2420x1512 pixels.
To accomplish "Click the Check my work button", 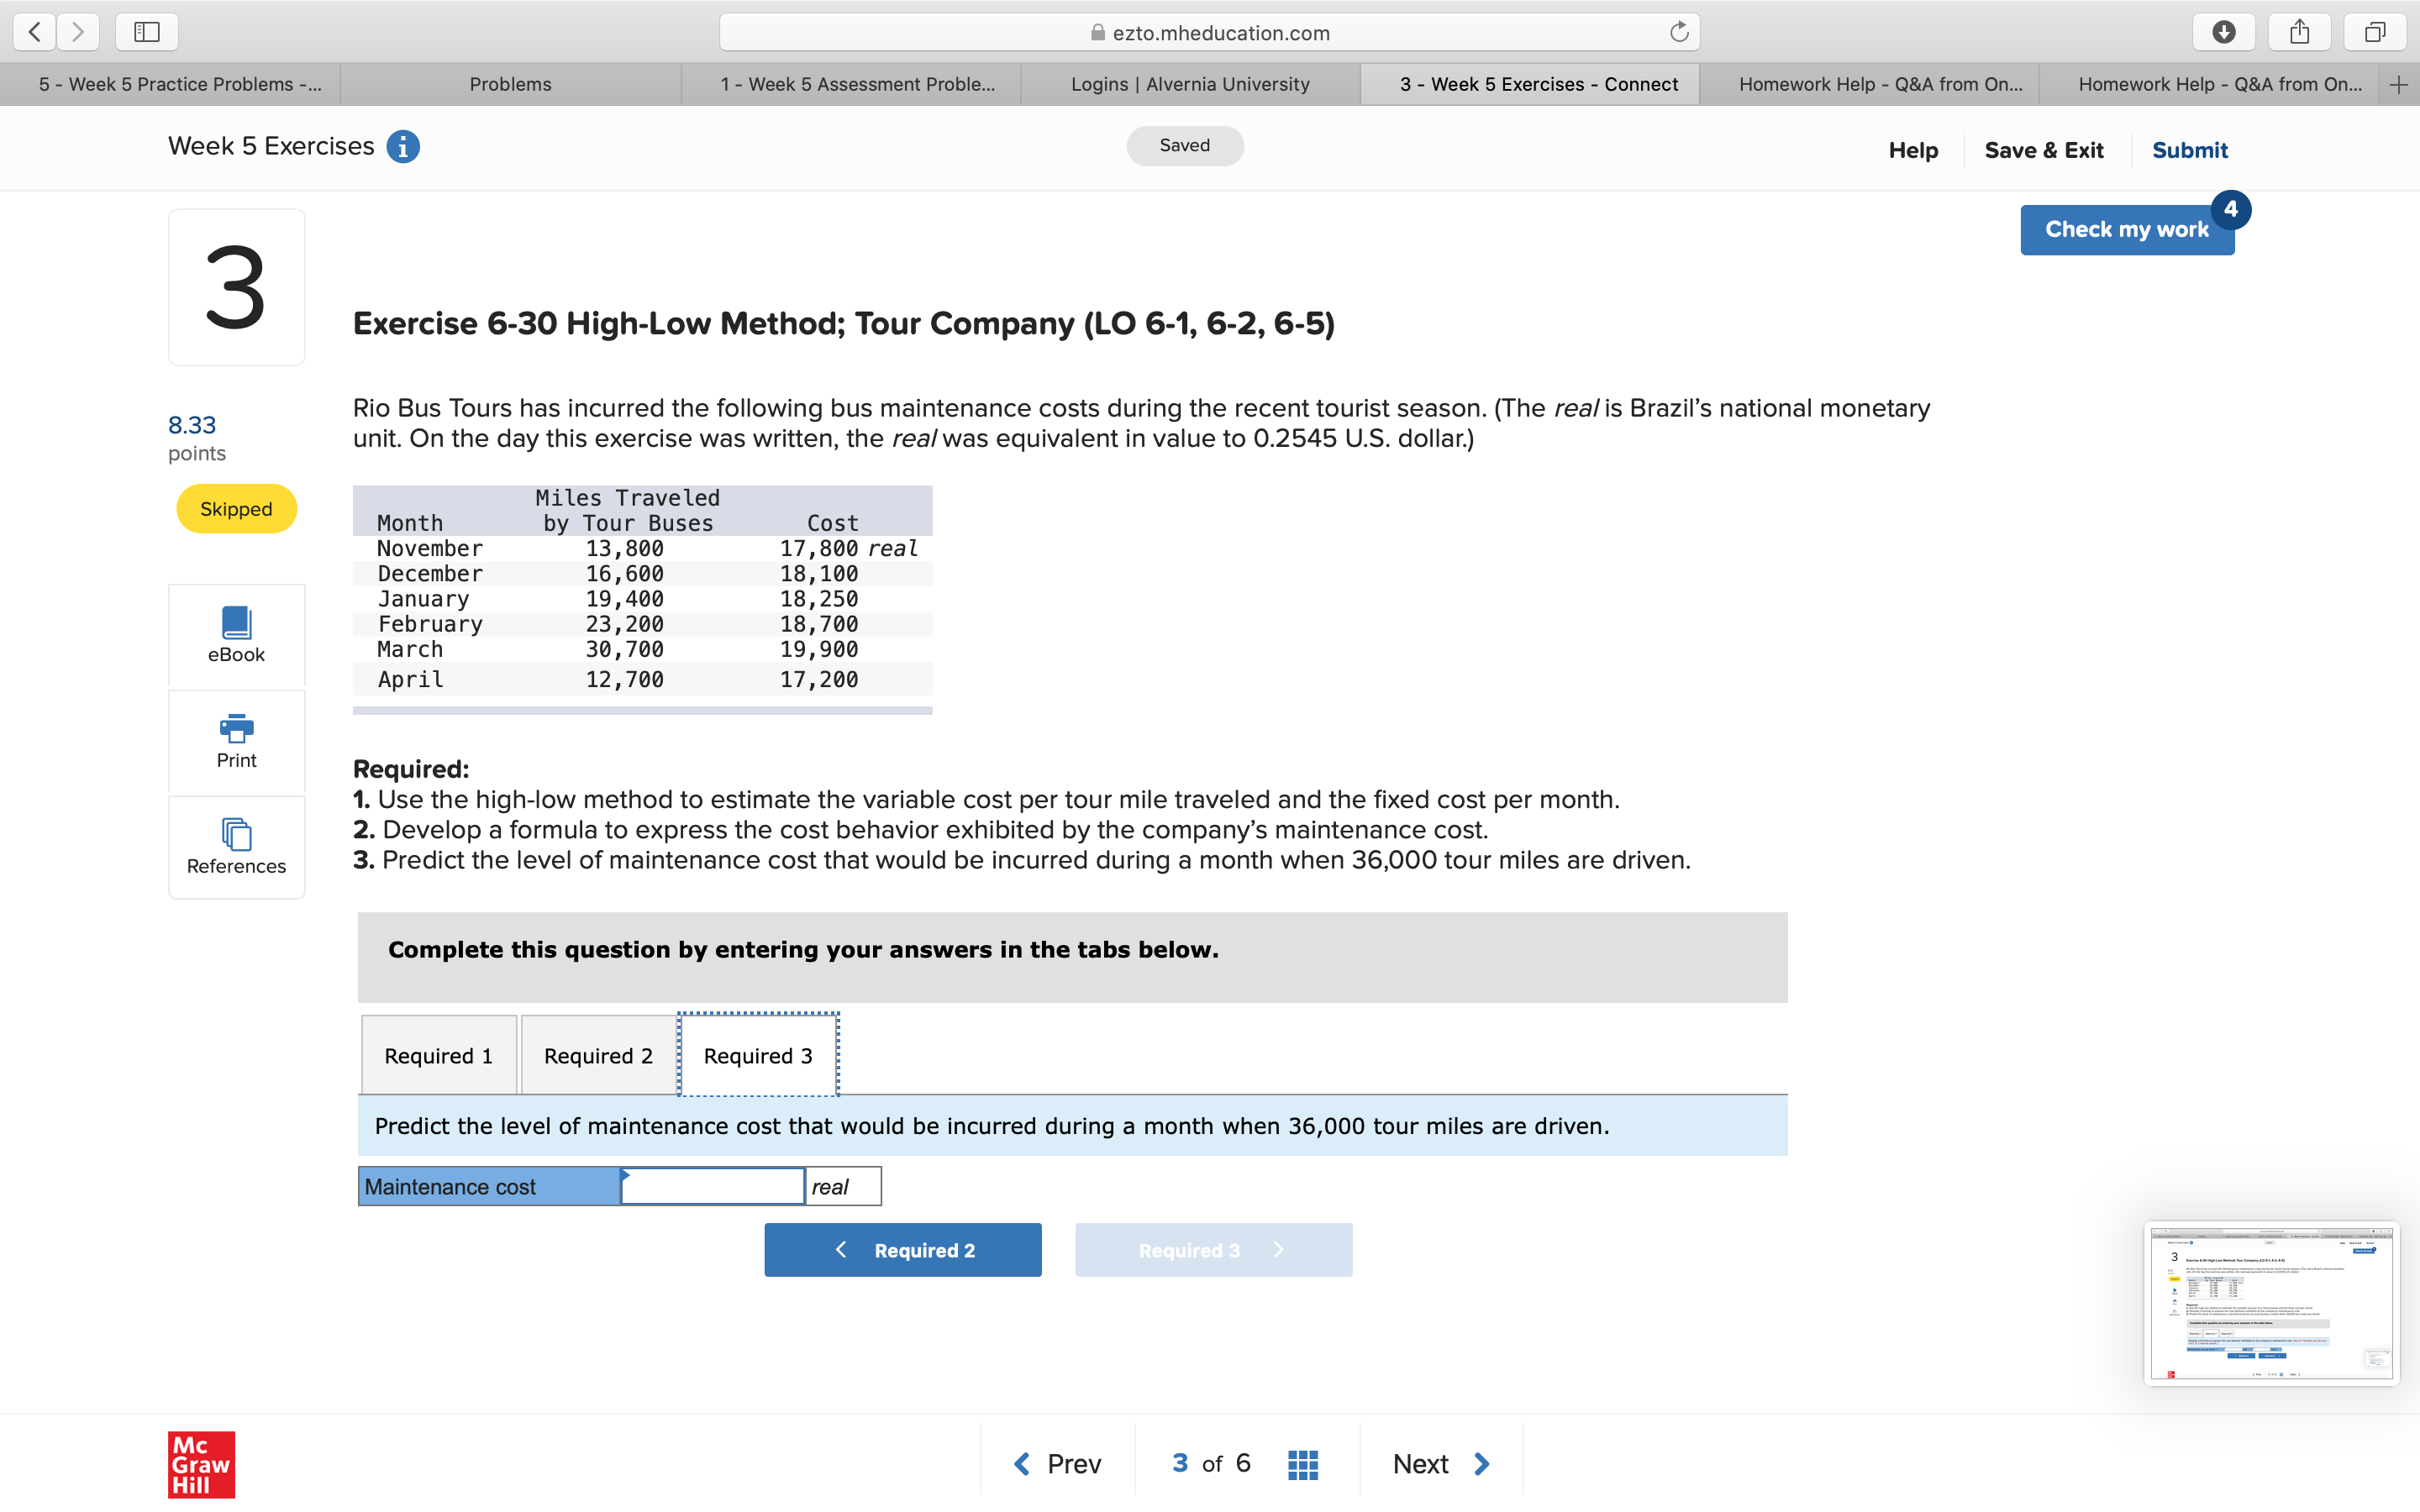I will coord(2127,229).
